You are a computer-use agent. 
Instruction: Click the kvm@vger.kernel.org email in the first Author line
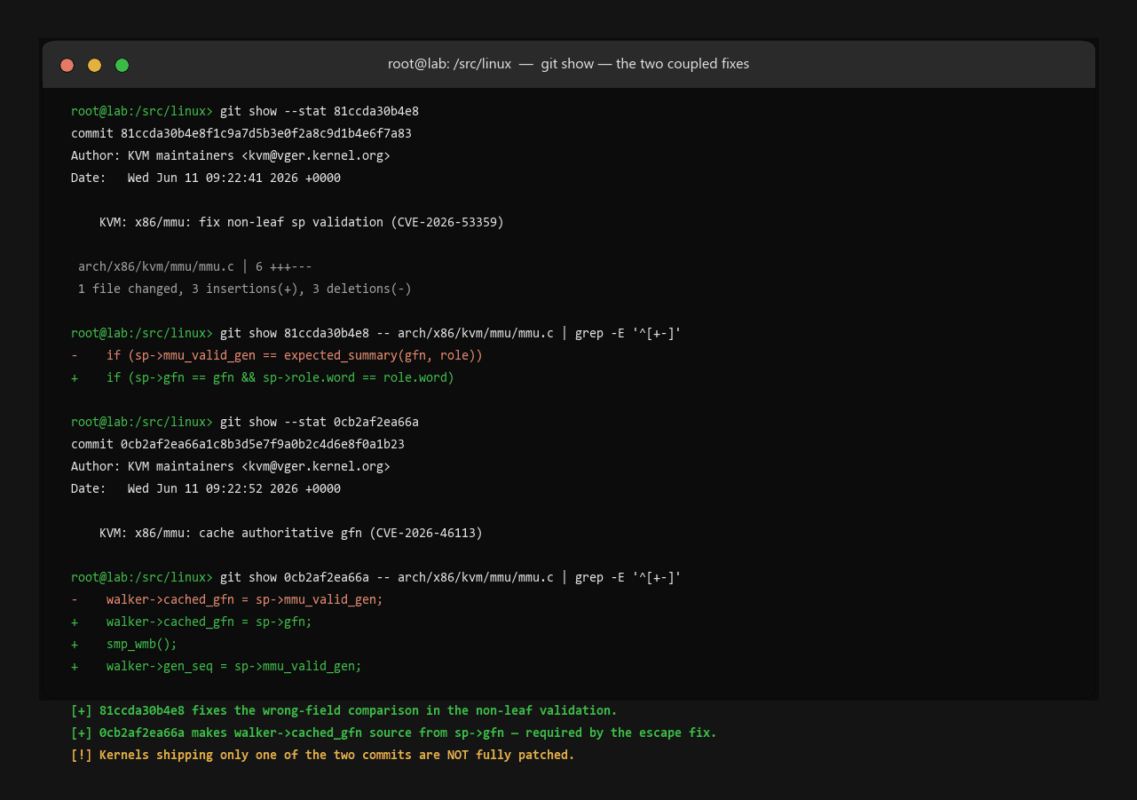(315, 156)
